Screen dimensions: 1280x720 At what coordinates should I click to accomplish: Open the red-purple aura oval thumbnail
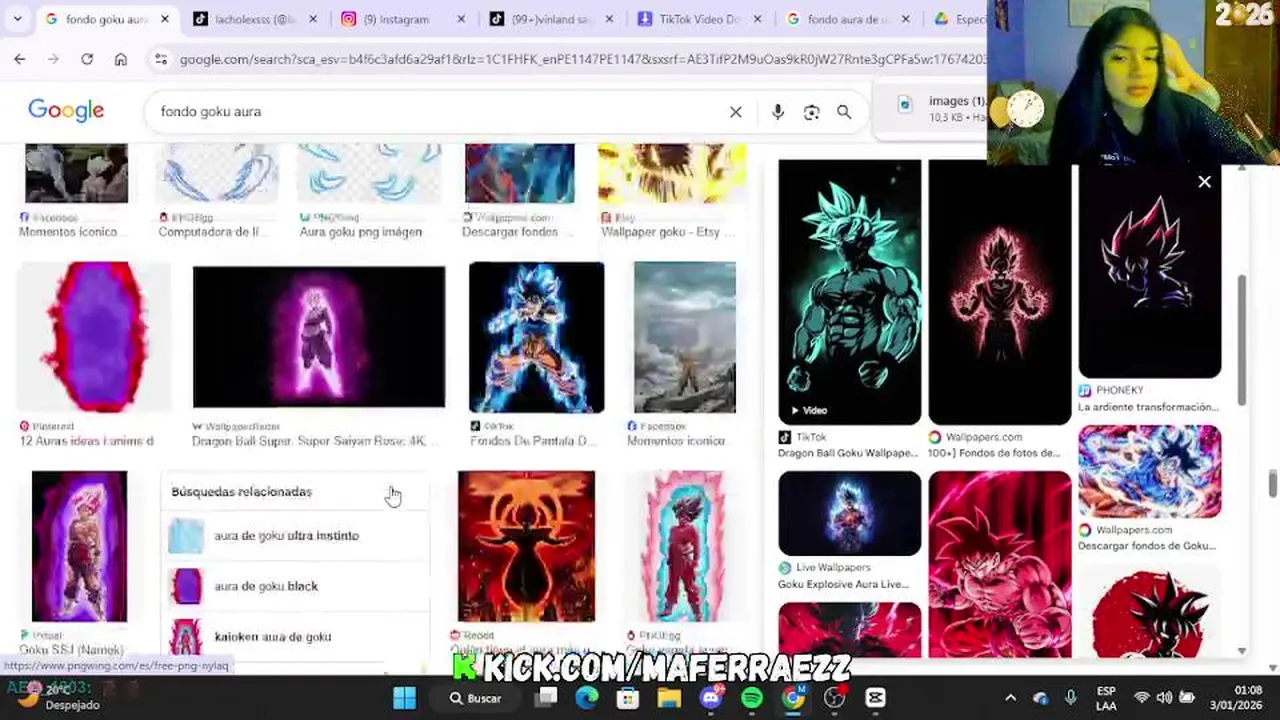(94, 337)
